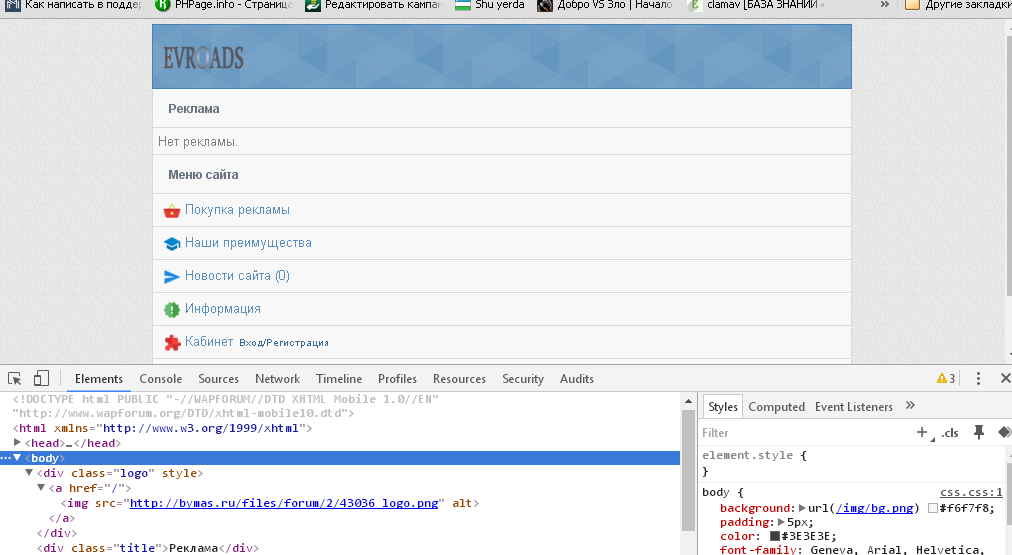Show more Styles sidebar tabs chevron
Viewport: 1012px width, 555px height.
click(x=910, y=406)
